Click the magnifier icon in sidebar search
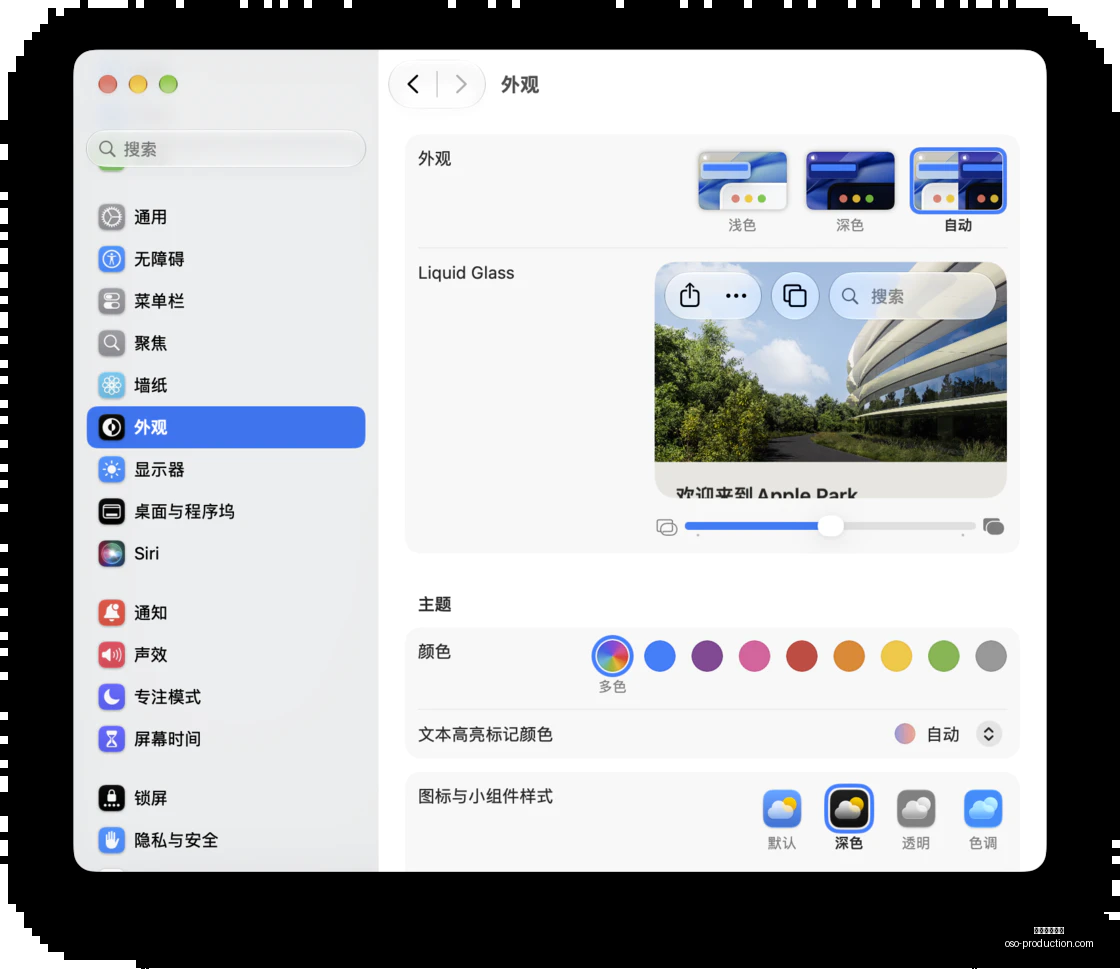 tap(107, 149)
